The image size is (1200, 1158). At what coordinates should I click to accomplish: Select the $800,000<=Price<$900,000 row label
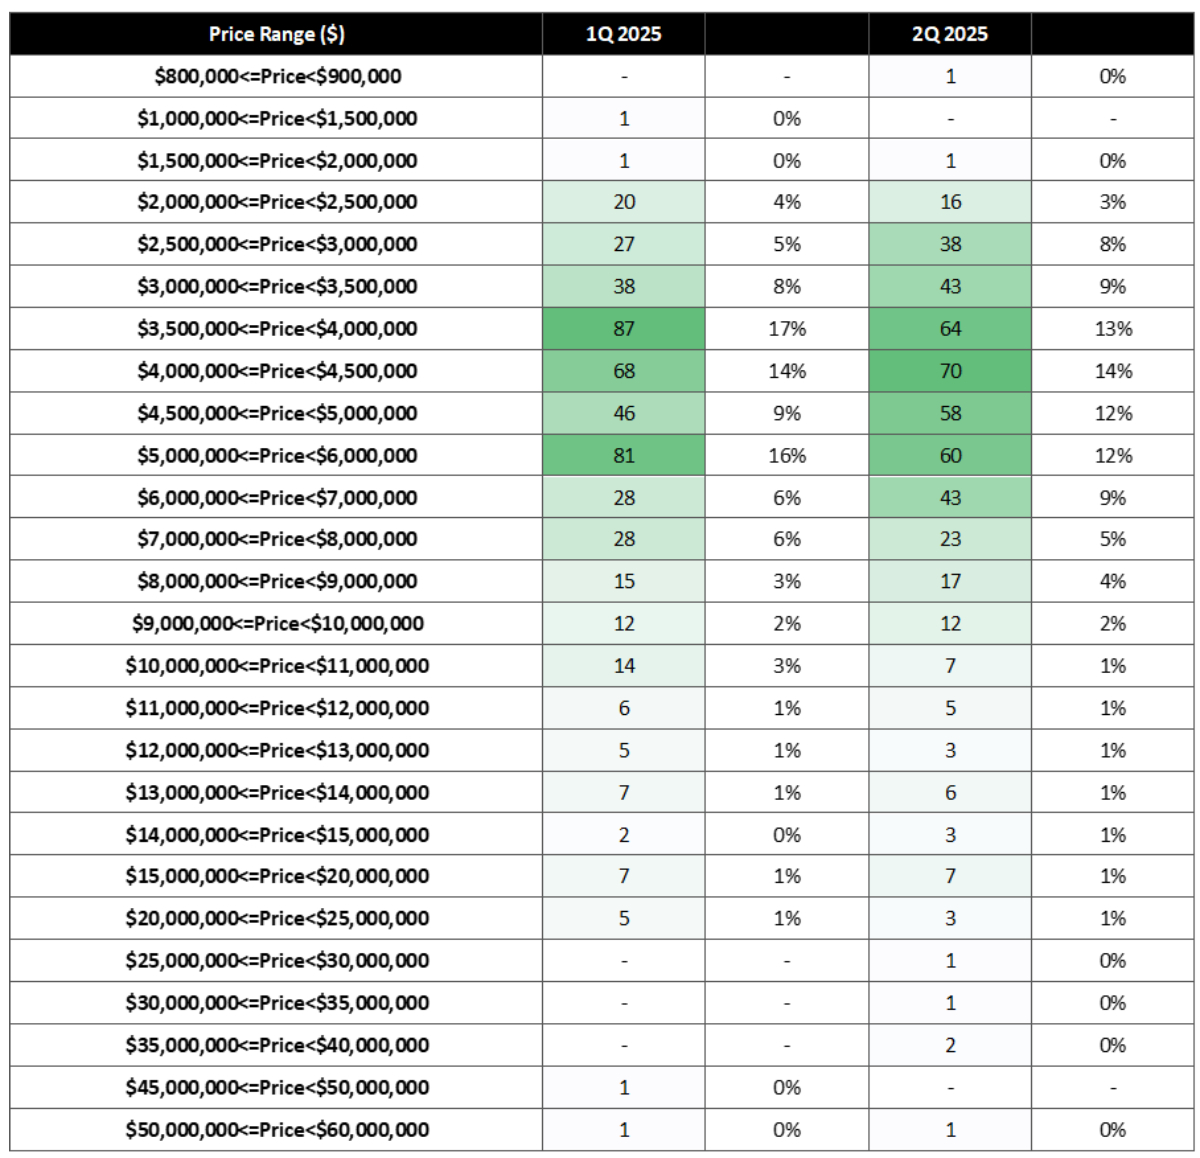coord(277,76)
